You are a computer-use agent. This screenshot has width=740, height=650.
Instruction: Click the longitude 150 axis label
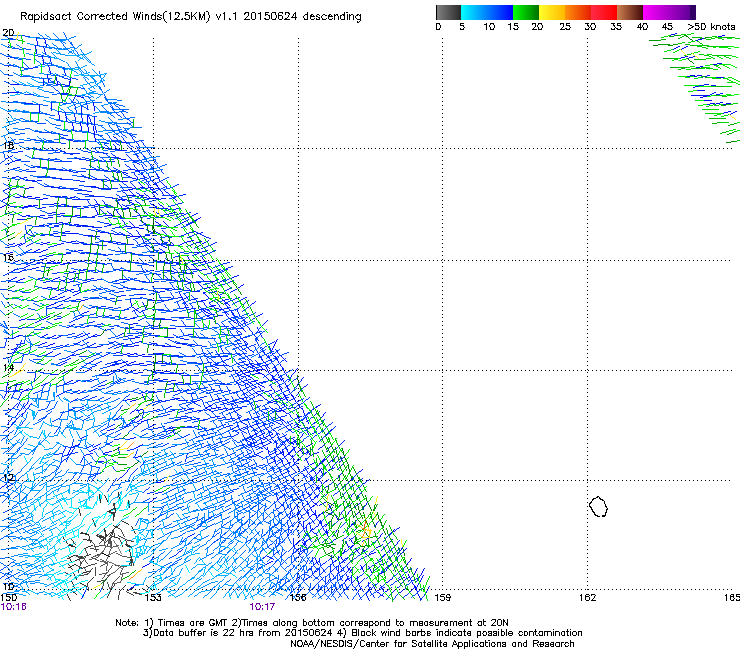point(8,598)
